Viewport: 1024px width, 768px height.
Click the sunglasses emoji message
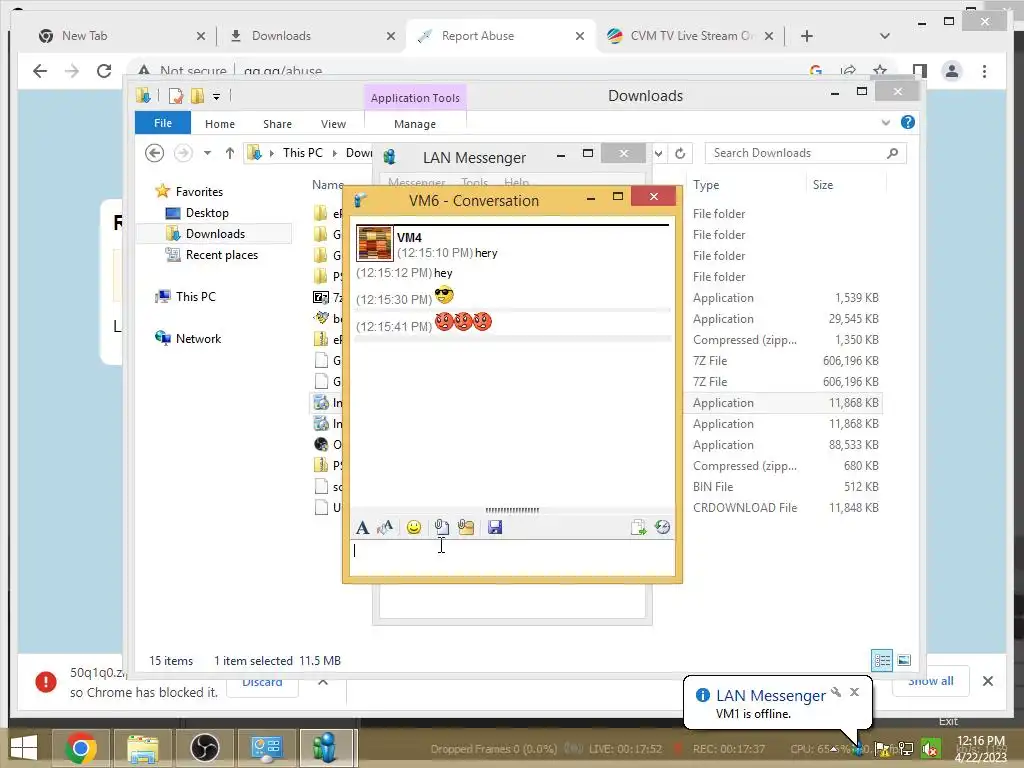tap(444, 296)
